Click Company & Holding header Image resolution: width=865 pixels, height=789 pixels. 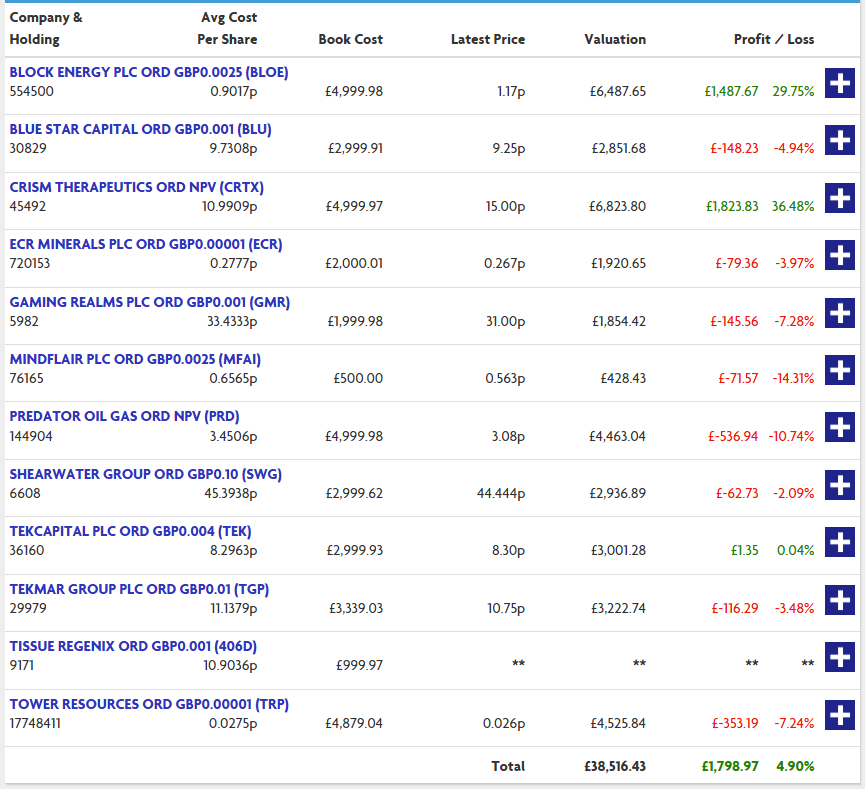point(46,28)
